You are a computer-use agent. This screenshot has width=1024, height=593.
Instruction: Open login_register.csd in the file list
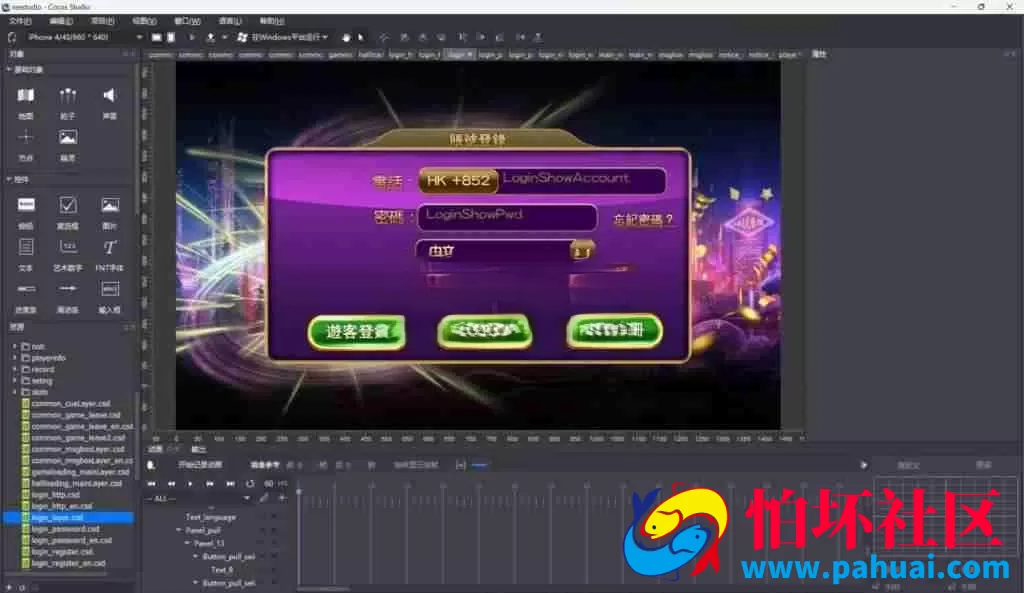63,552
